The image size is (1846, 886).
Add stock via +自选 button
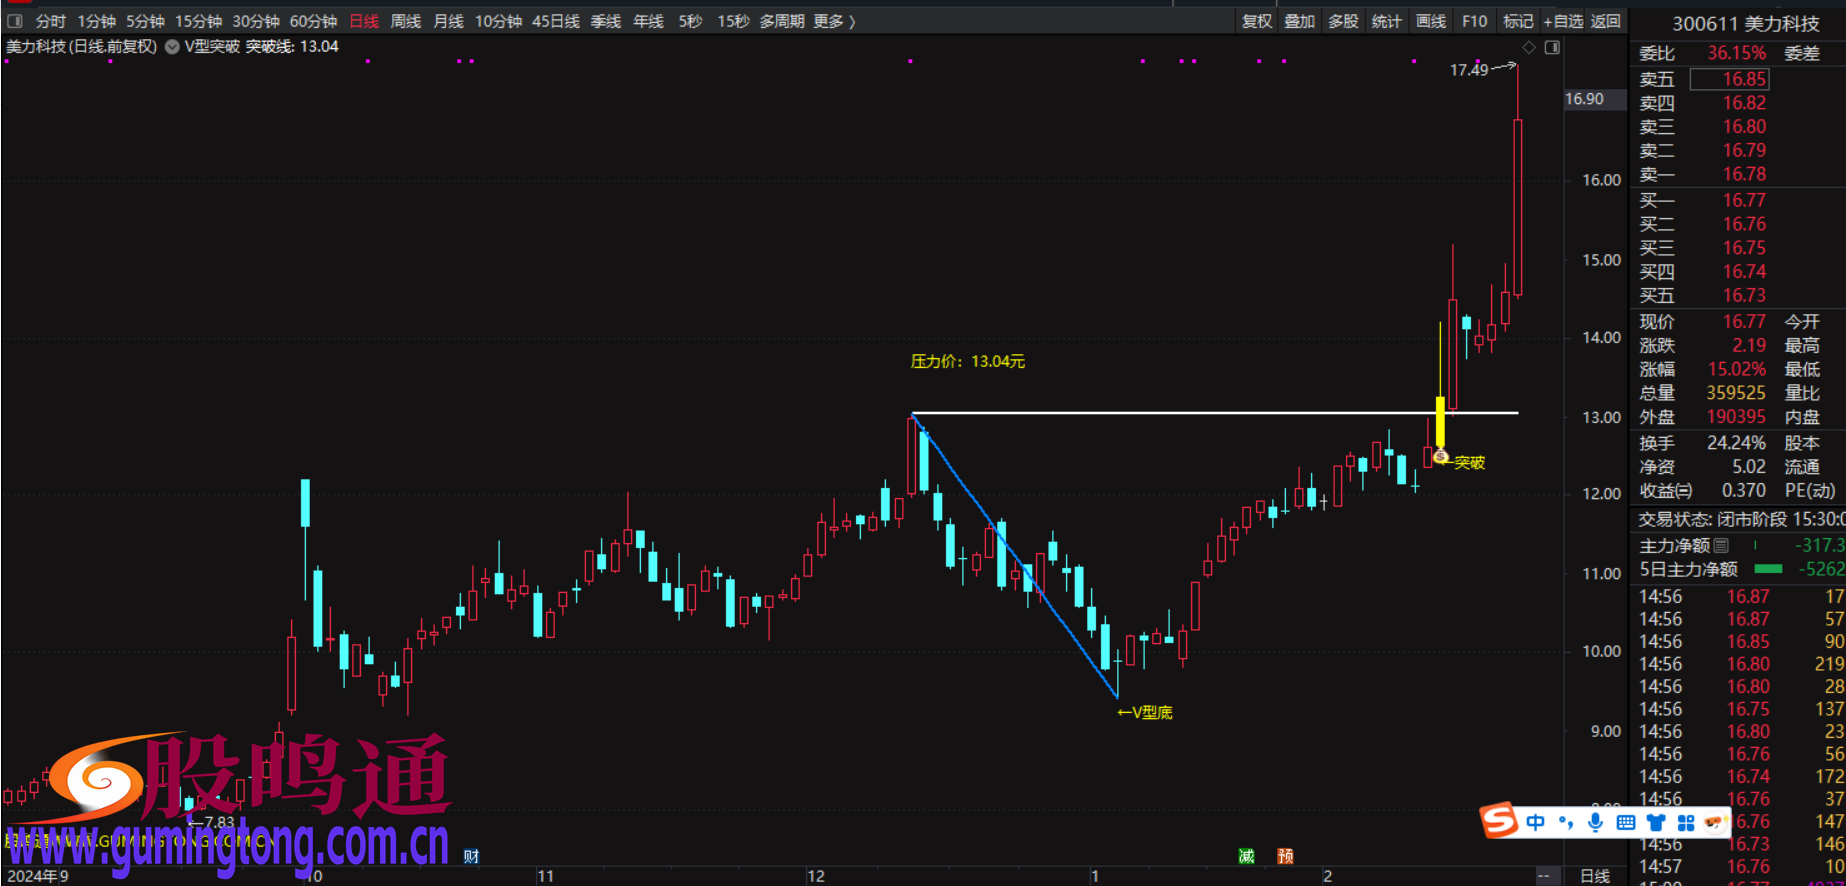1563,21
